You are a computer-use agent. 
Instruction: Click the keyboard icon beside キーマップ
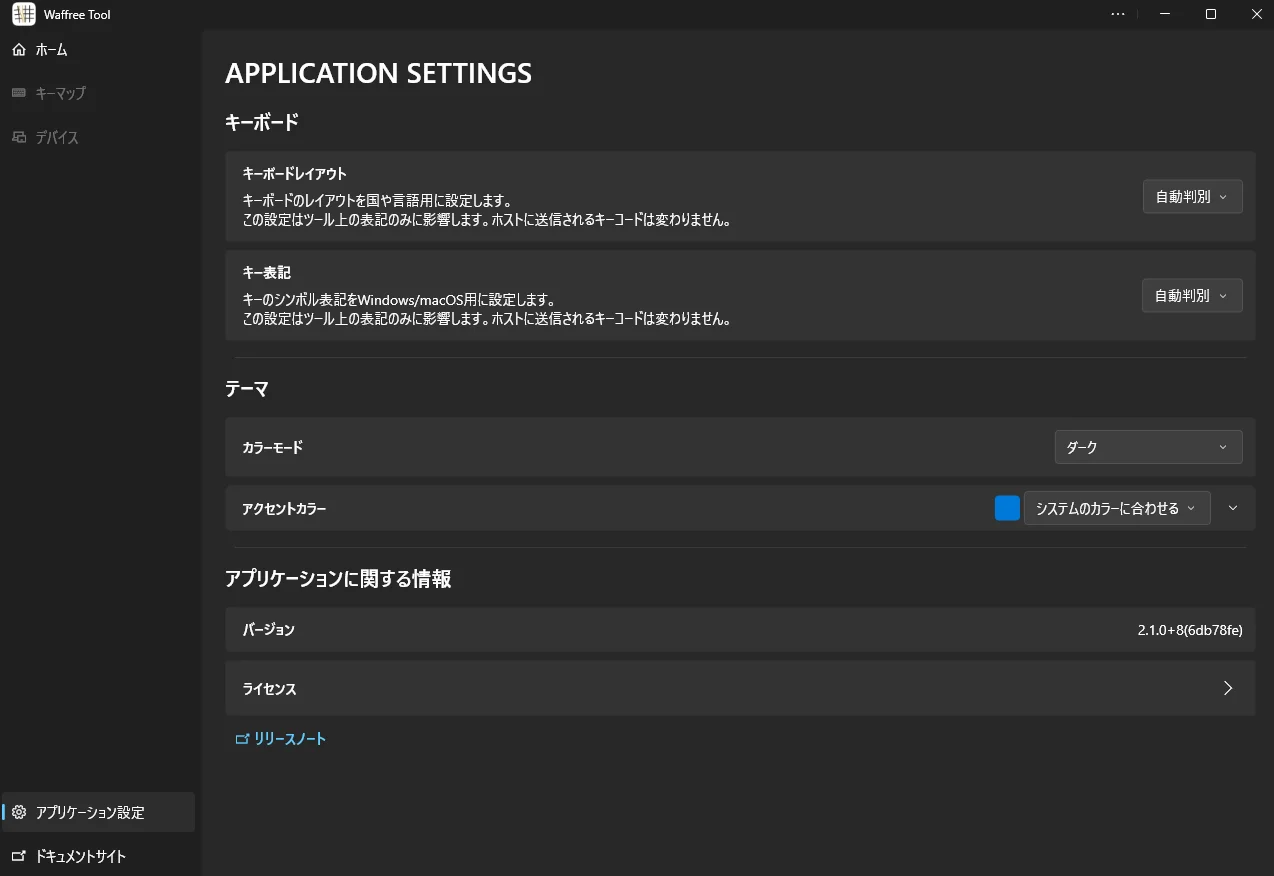click(19, 93)
